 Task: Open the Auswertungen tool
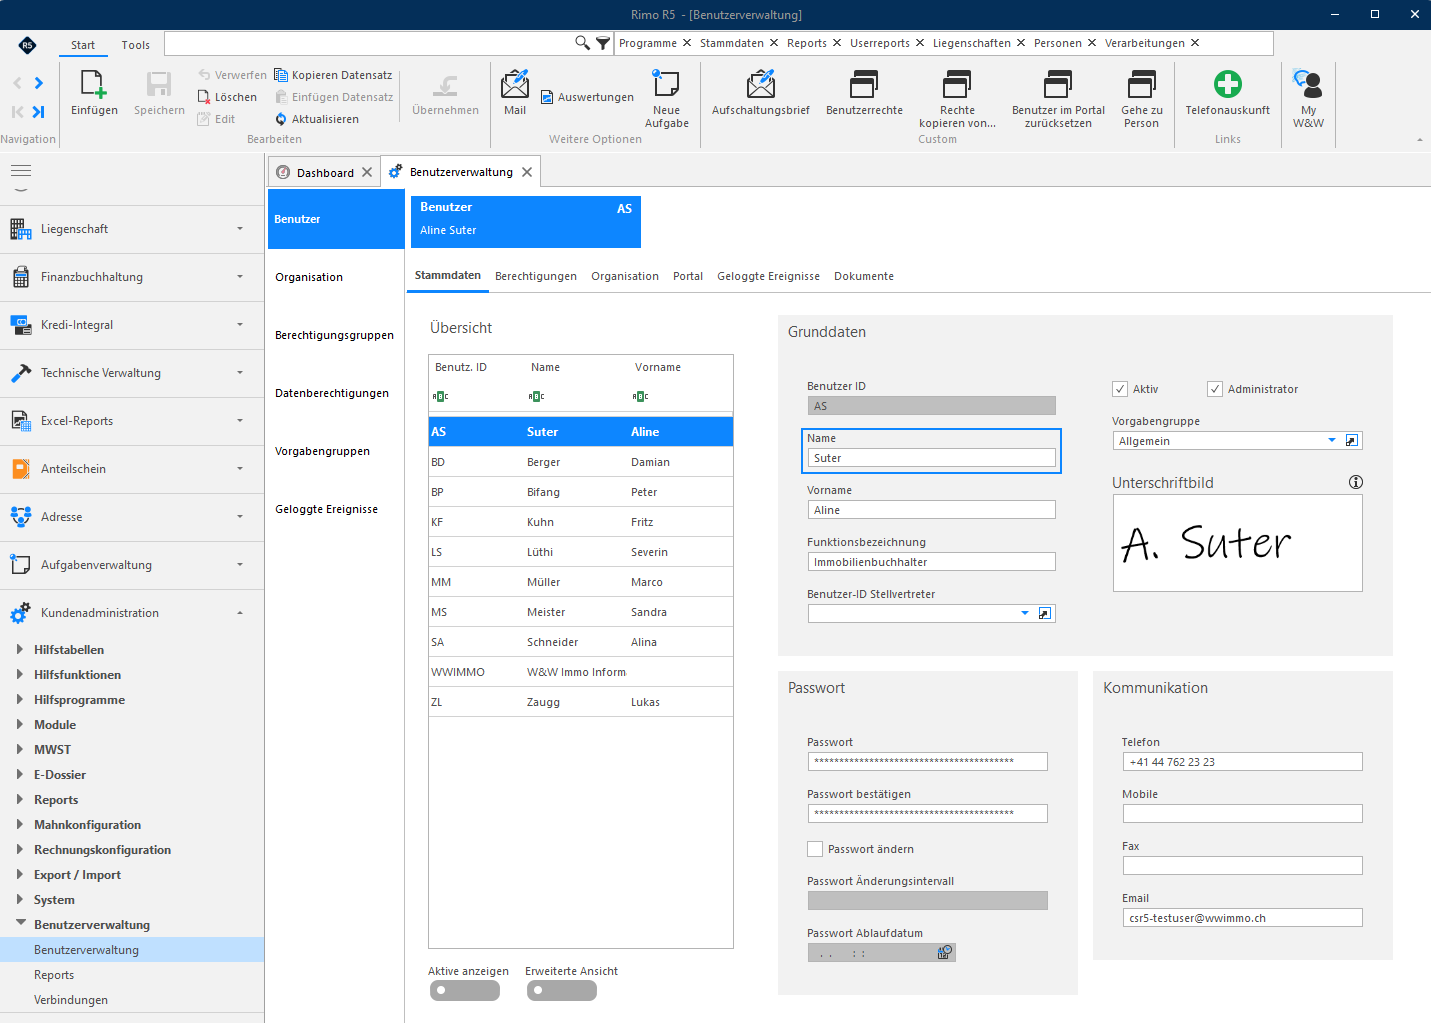[587, 97]
